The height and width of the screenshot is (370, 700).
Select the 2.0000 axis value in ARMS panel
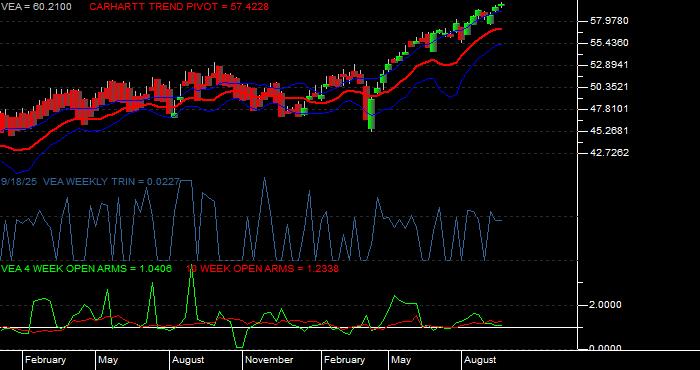coord(605,305)
